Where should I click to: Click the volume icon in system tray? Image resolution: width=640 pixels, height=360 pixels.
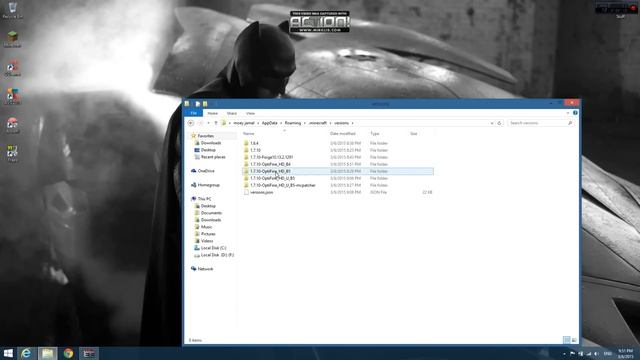(596, 353)
